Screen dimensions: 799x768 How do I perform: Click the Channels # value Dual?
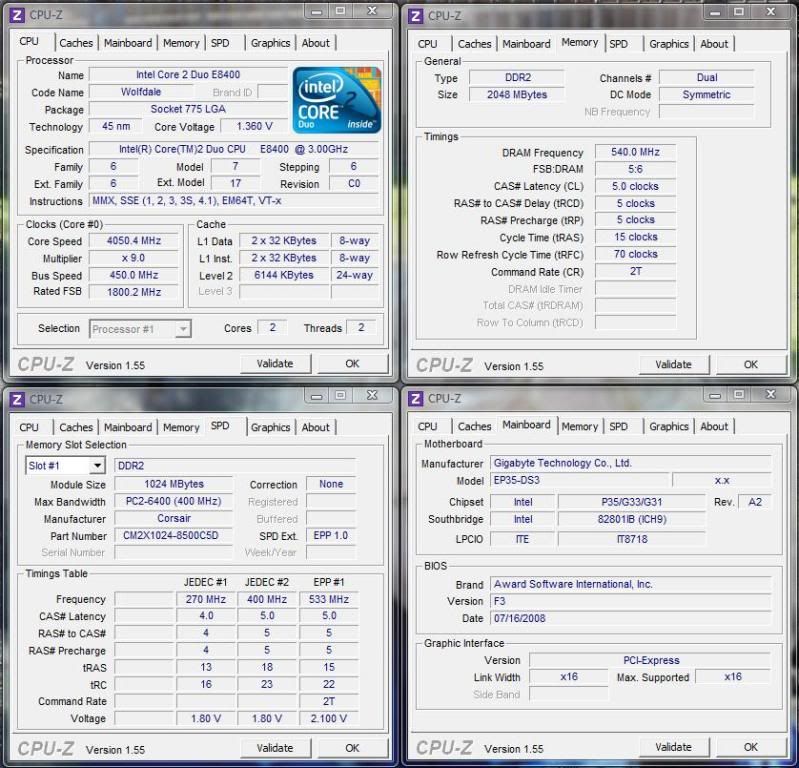[707, 78]
